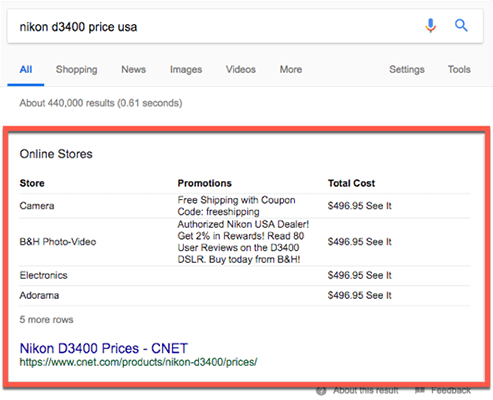Expand the 5 more rows link
This screenshot has height=400, width=493.
(x=46, y=320)
